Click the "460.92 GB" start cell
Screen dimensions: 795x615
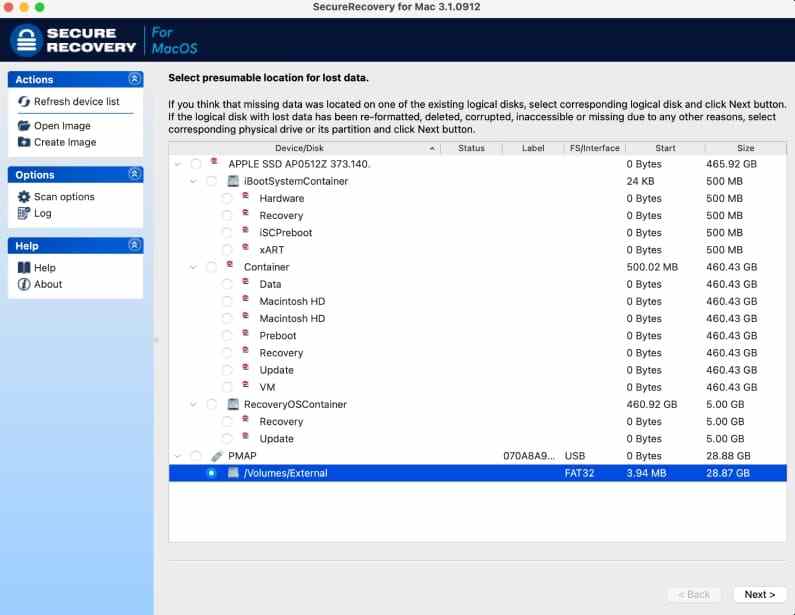[652, 404]
